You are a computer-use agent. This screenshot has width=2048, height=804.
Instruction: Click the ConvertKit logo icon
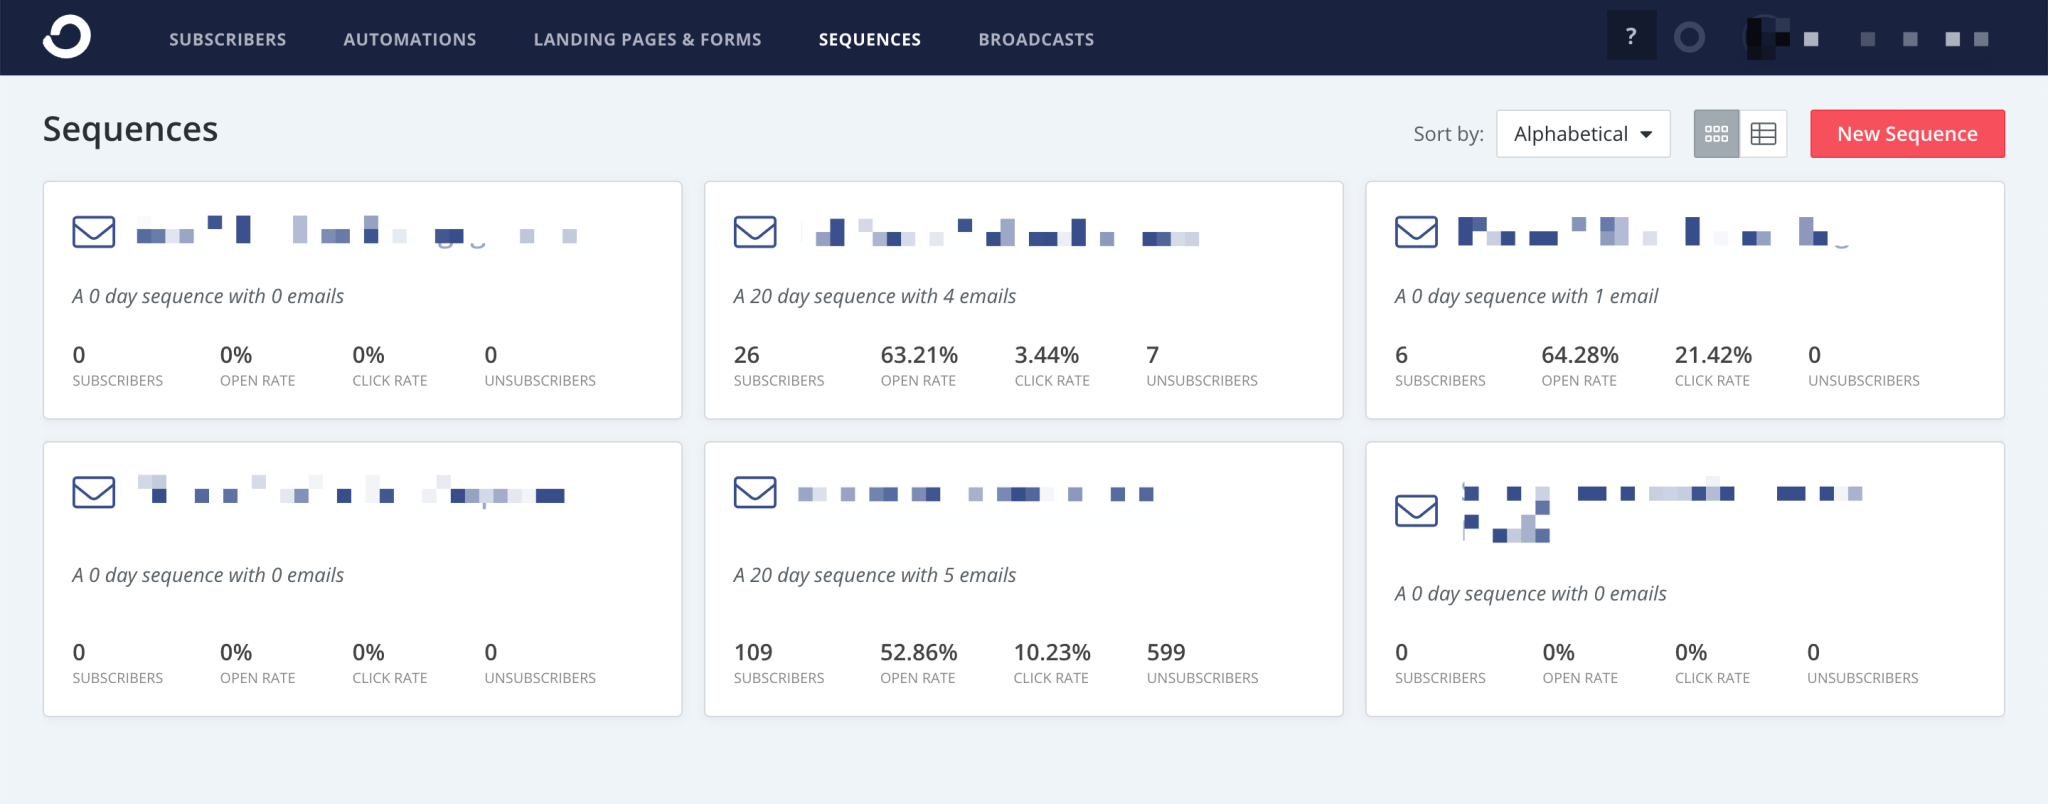[x=67, y=37]
